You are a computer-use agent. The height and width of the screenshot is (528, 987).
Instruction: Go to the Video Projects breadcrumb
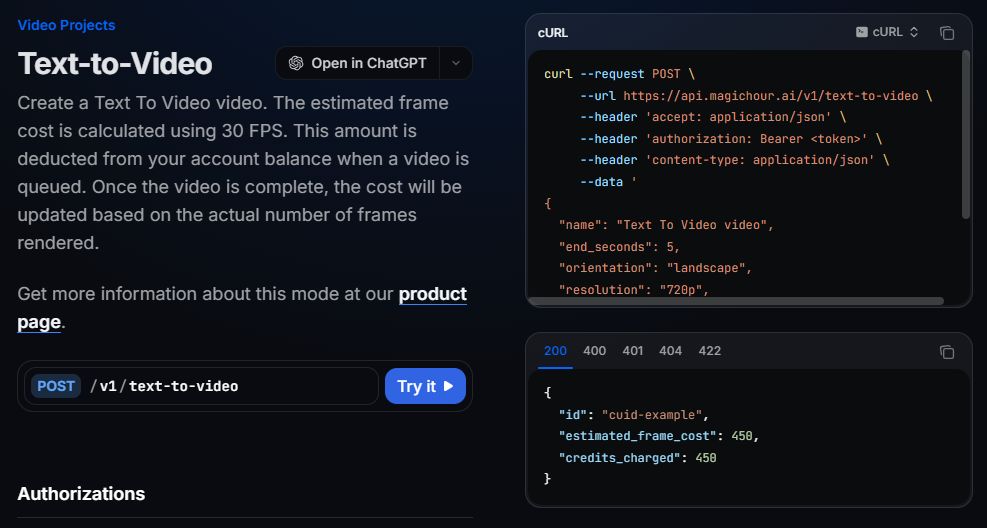66,25
